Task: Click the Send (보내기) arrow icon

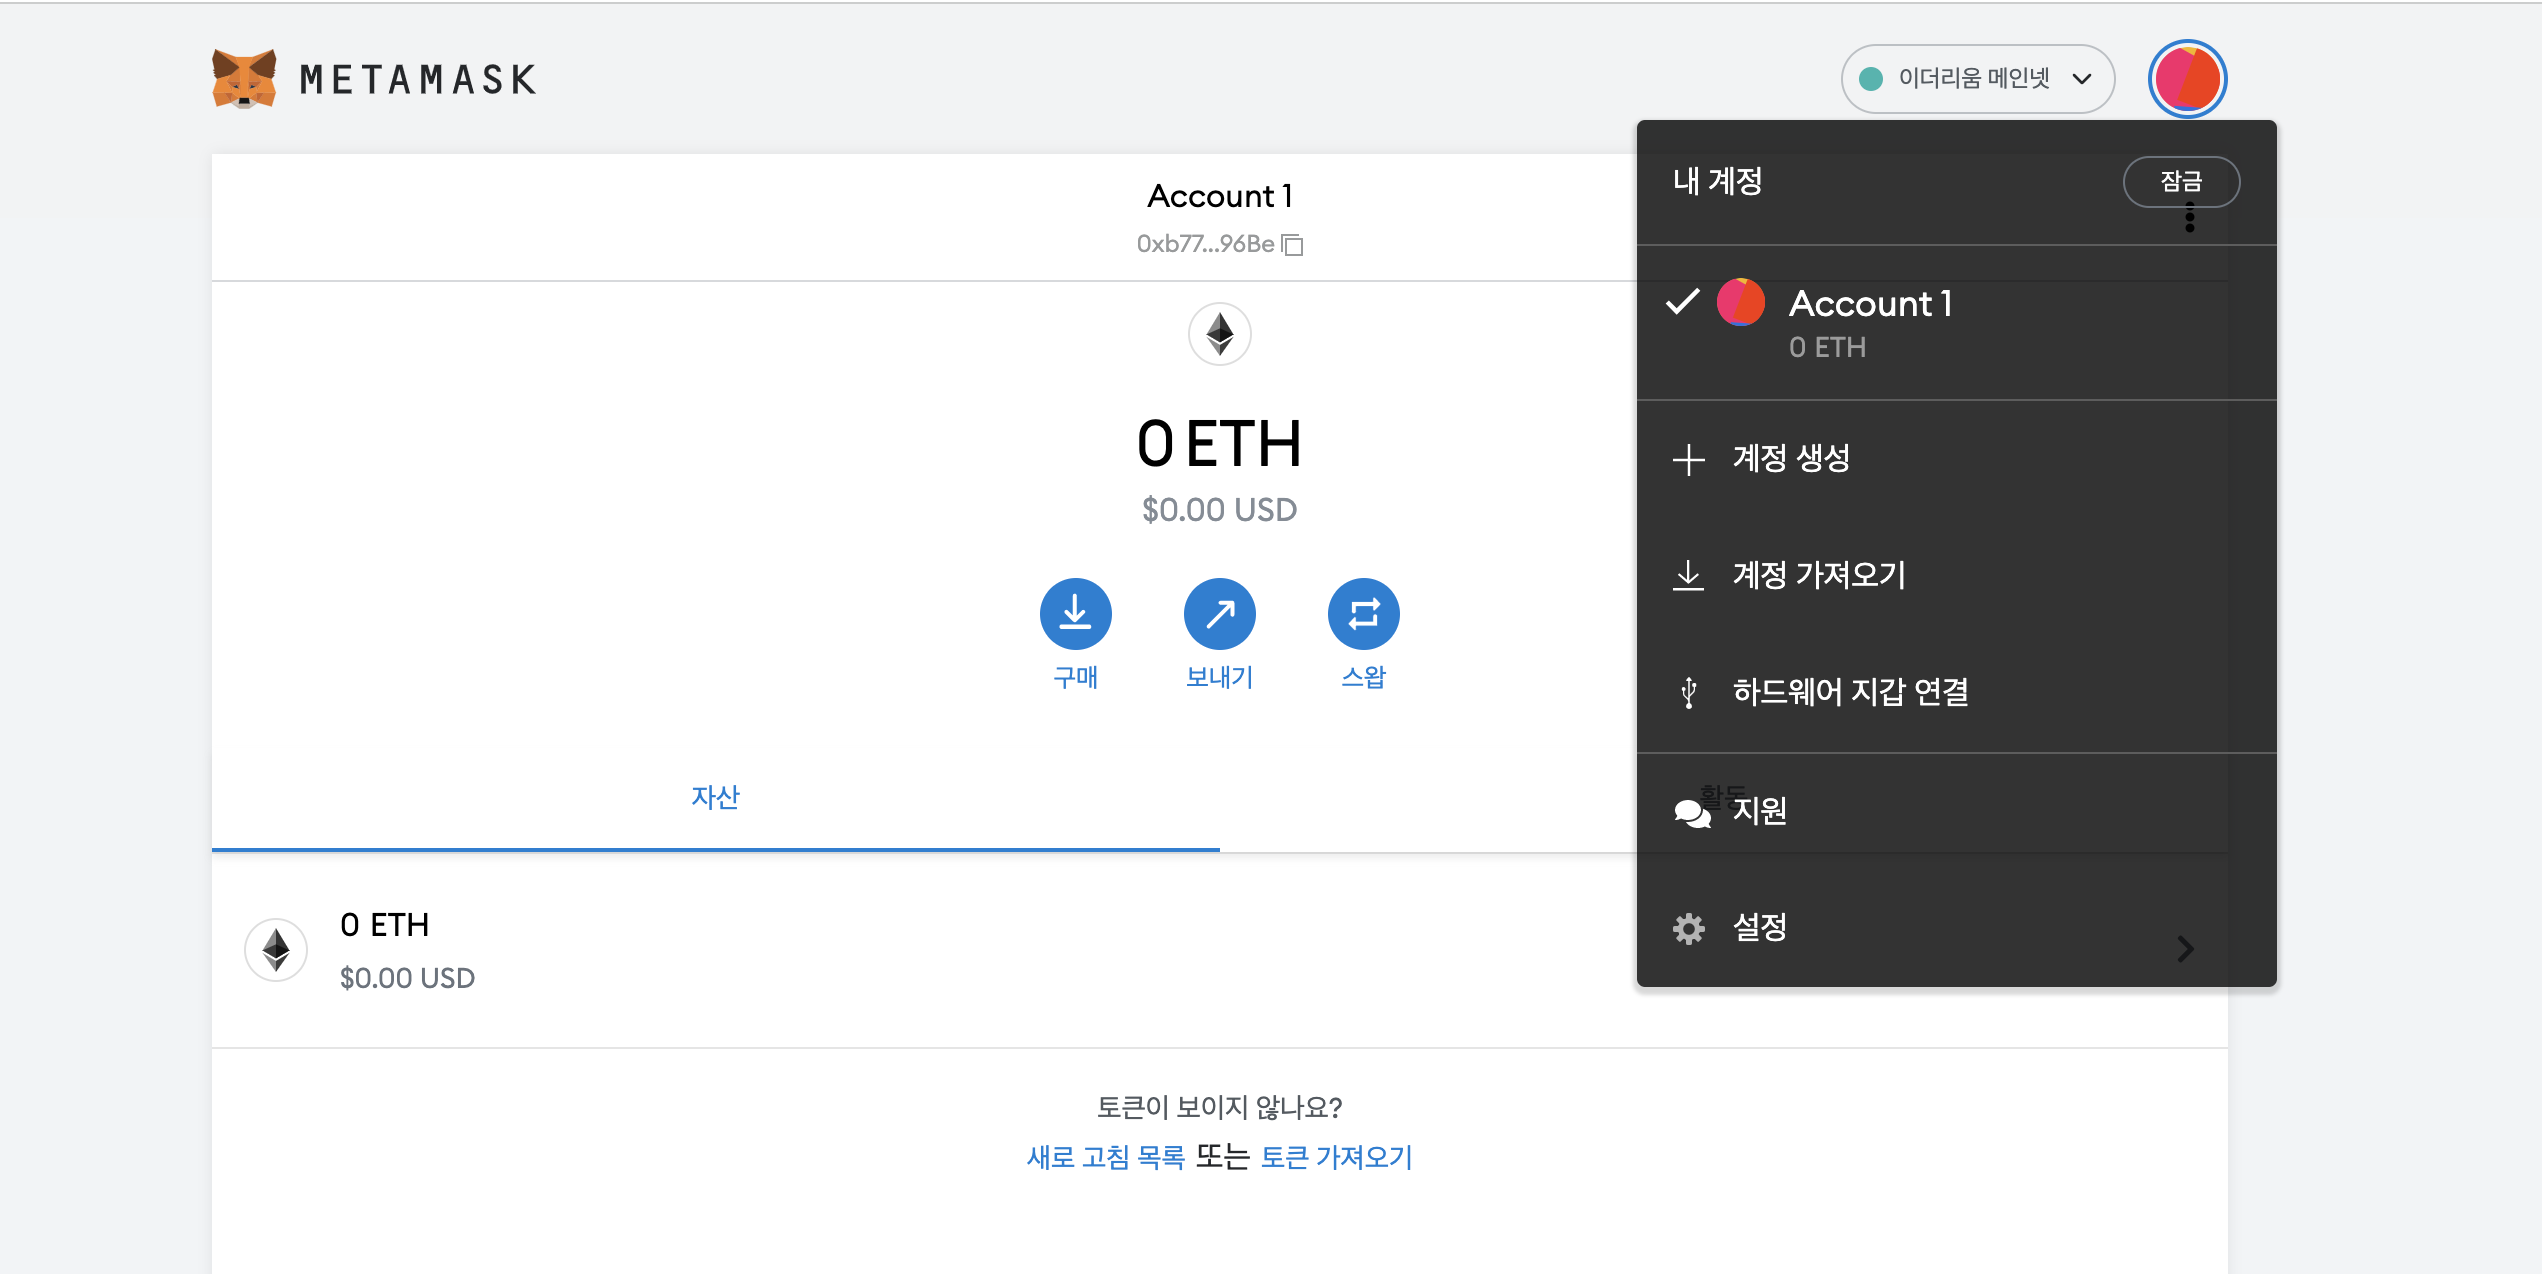Action: [x=1219, y=613]
